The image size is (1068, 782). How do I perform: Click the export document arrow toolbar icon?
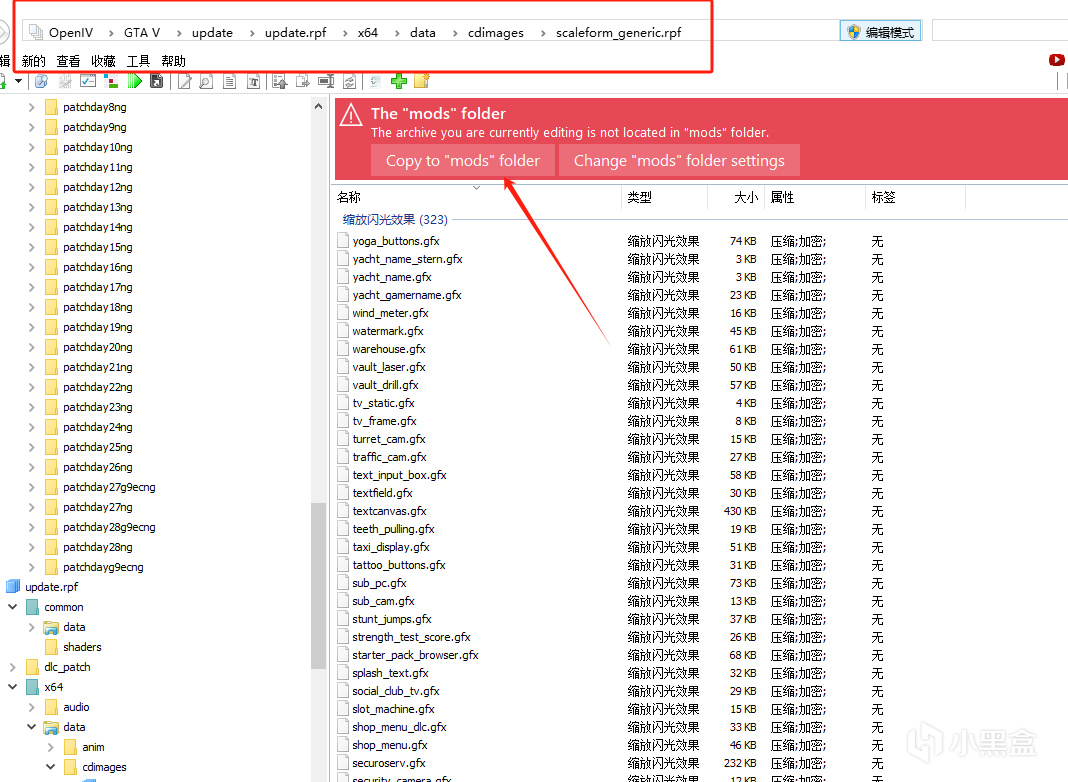pyautogui.click(x=302, y=81)
